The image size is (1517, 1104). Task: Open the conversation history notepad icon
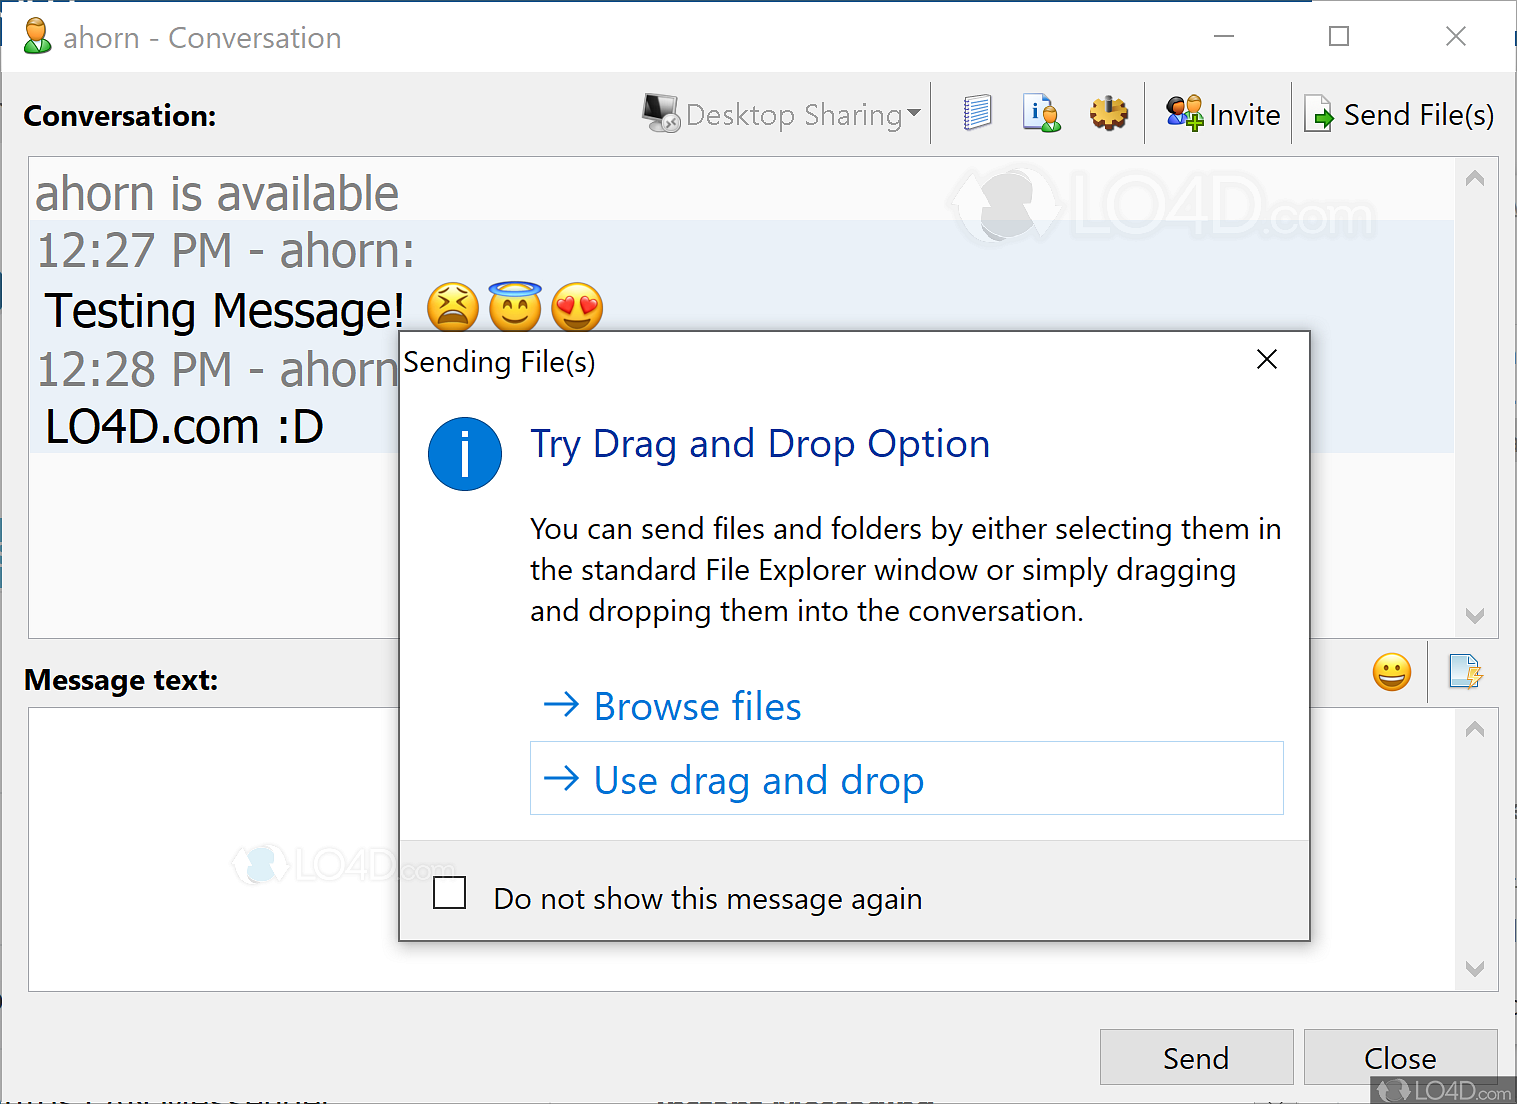coord(977,113)
